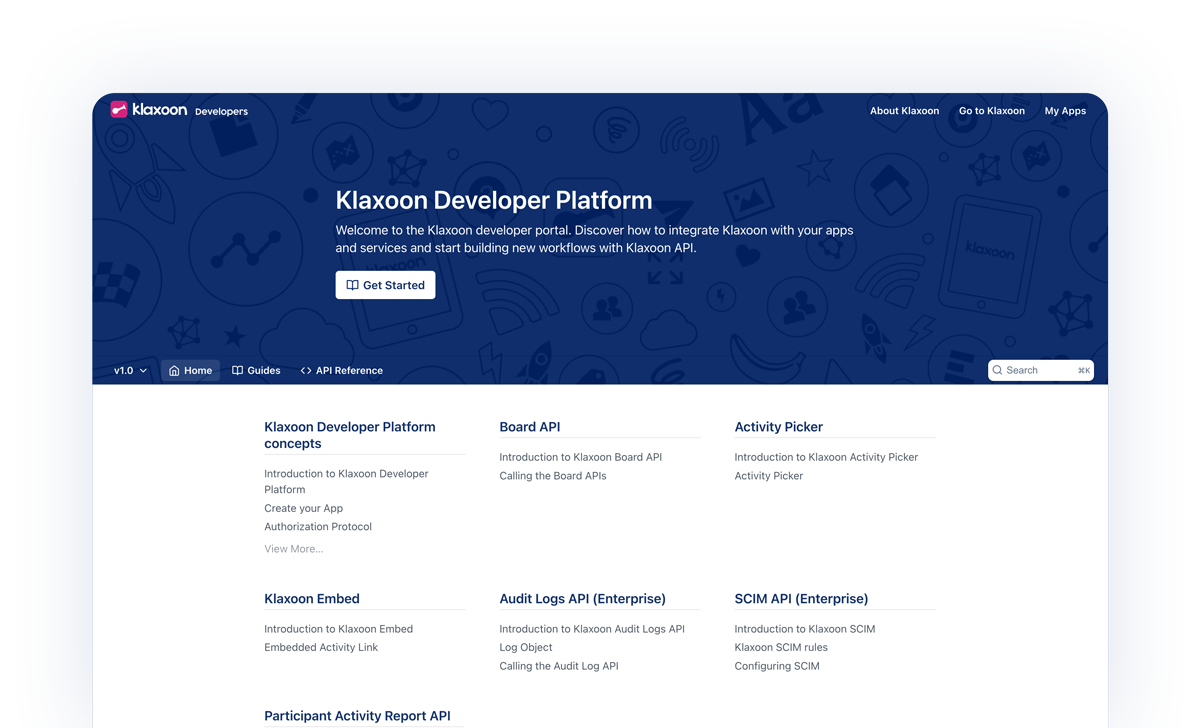
Task: Open the Board API section heading
Action: click(x=529, y=427)
